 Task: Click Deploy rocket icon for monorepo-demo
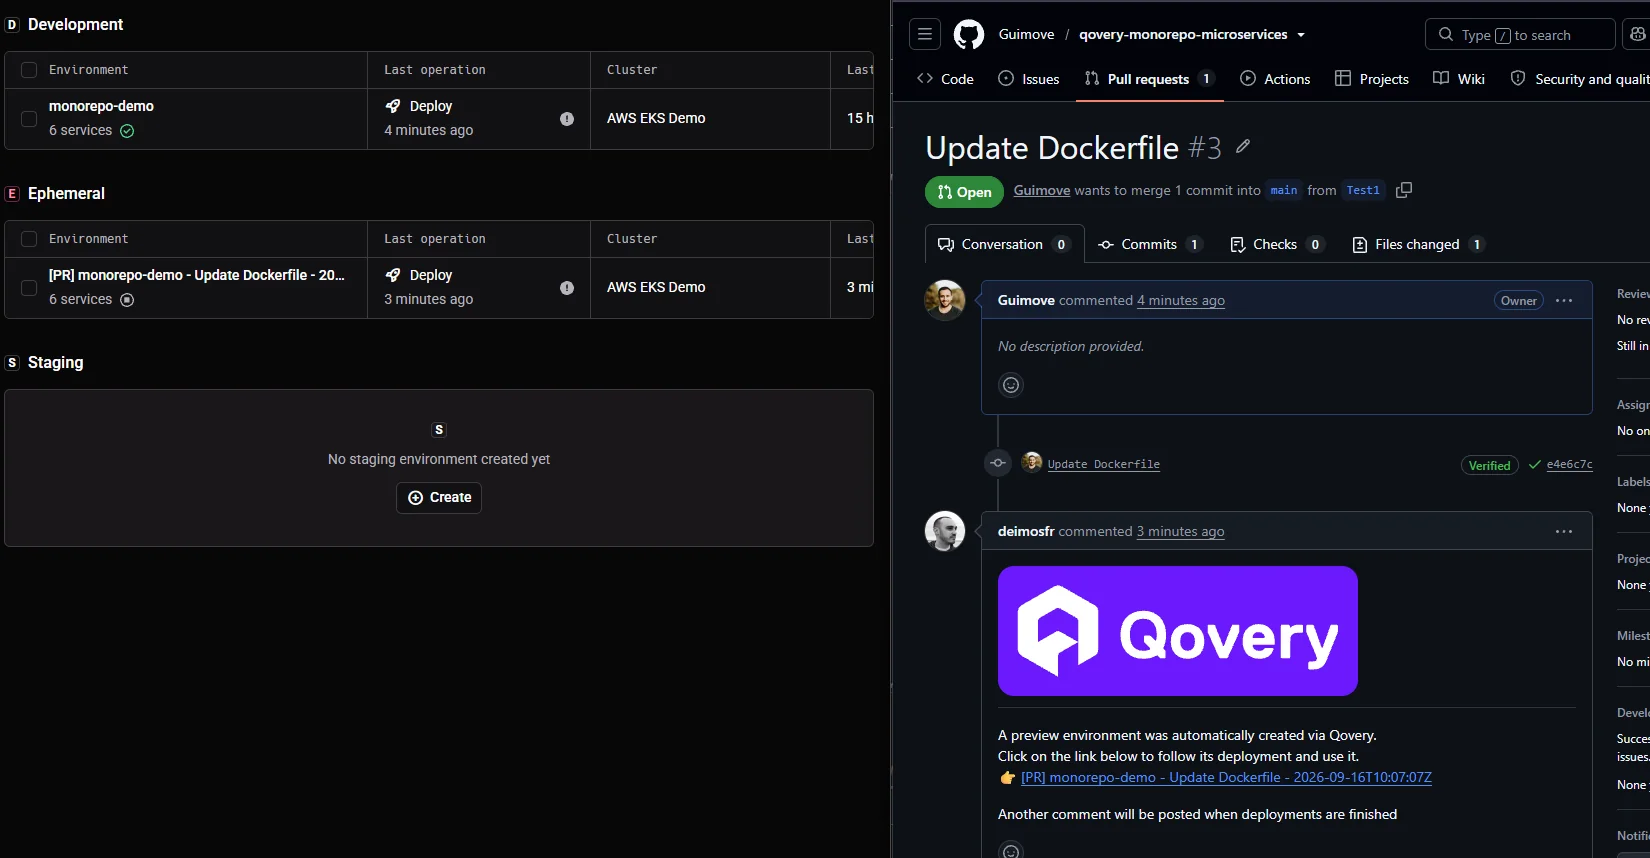(x=393, y=106)
